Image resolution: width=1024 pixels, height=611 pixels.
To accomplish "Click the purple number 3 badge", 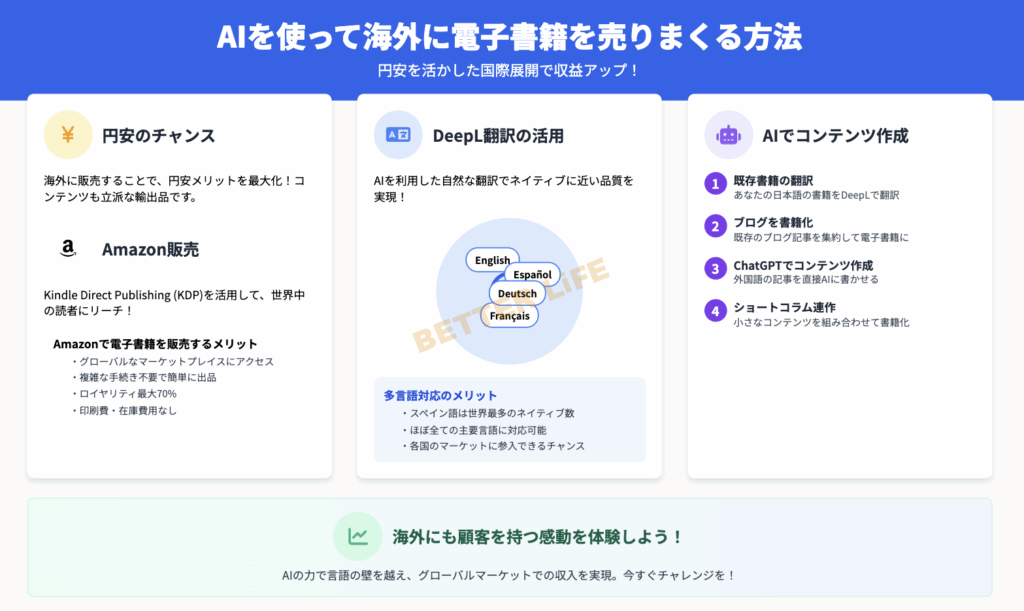I will coord(714,268).
